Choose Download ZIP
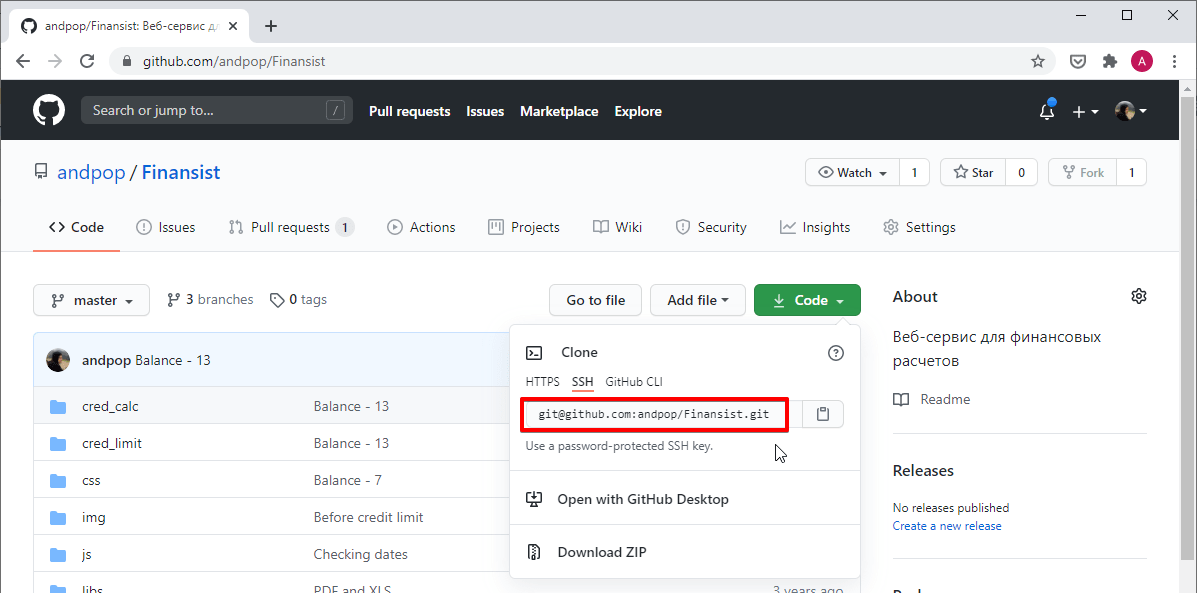The width and height of the screenshot is (1197, 593). tap(685, 552)
